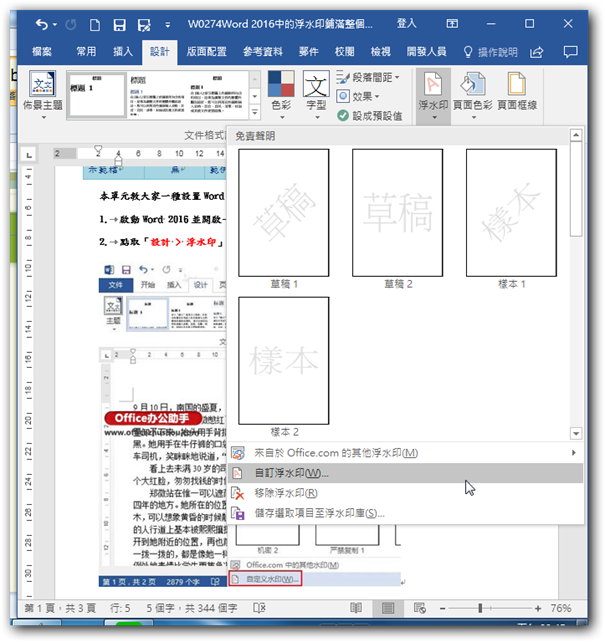Open the 色彩 color palette dropdown
605x642 pixels.
281,95
